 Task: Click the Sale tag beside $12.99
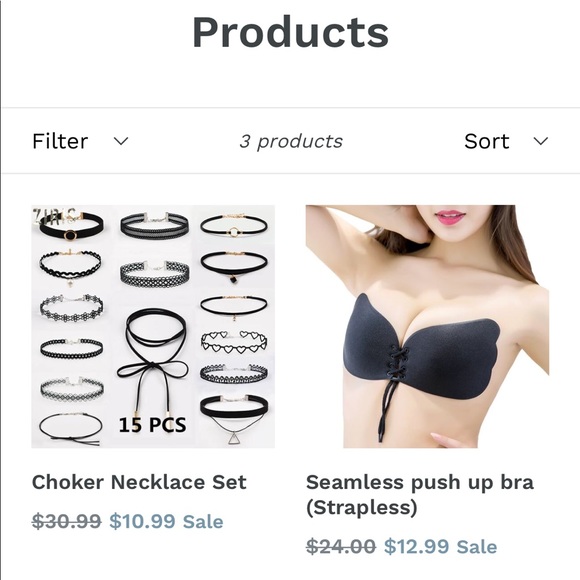coord(477,547)
